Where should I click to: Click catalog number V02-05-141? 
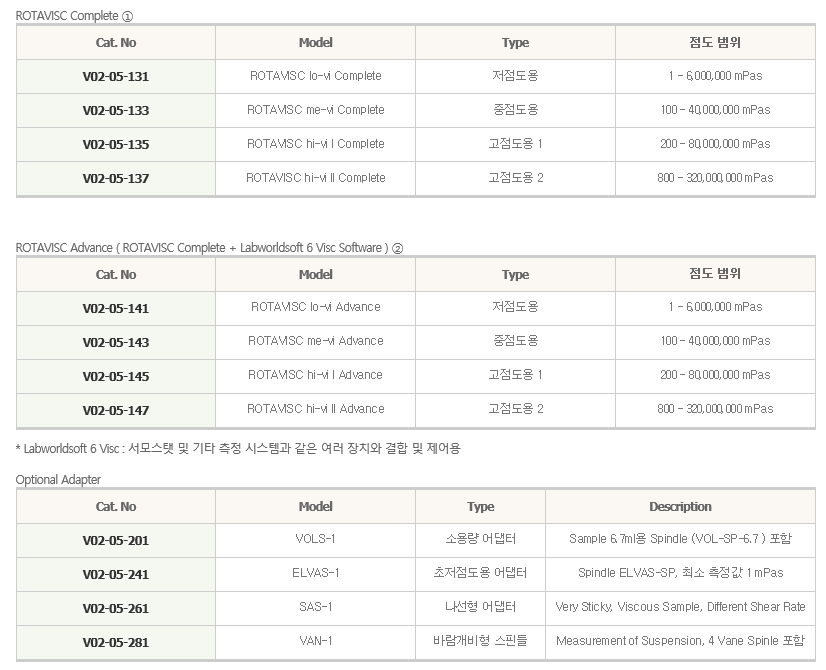(115, 308)
